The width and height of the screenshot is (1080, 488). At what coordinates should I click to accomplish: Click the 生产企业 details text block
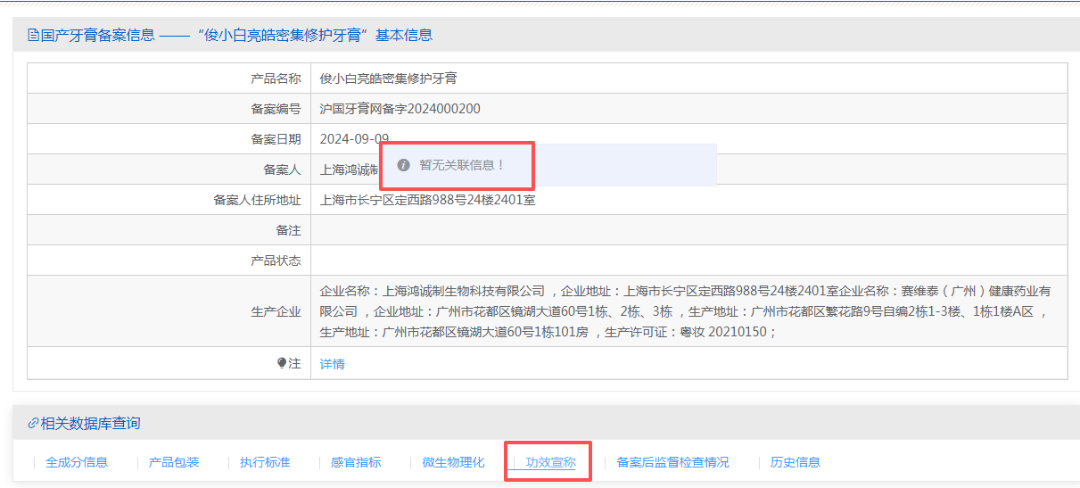click(x=685, y=311)
